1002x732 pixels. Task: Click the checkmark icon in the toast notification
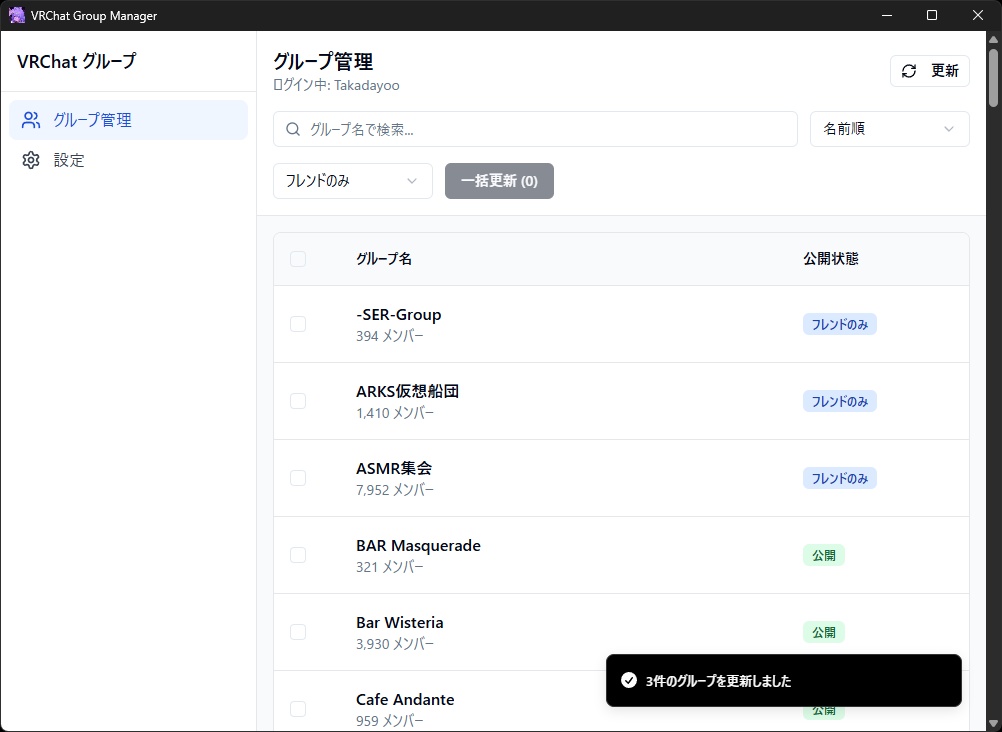pyautogui.click(x=629, y=681)
